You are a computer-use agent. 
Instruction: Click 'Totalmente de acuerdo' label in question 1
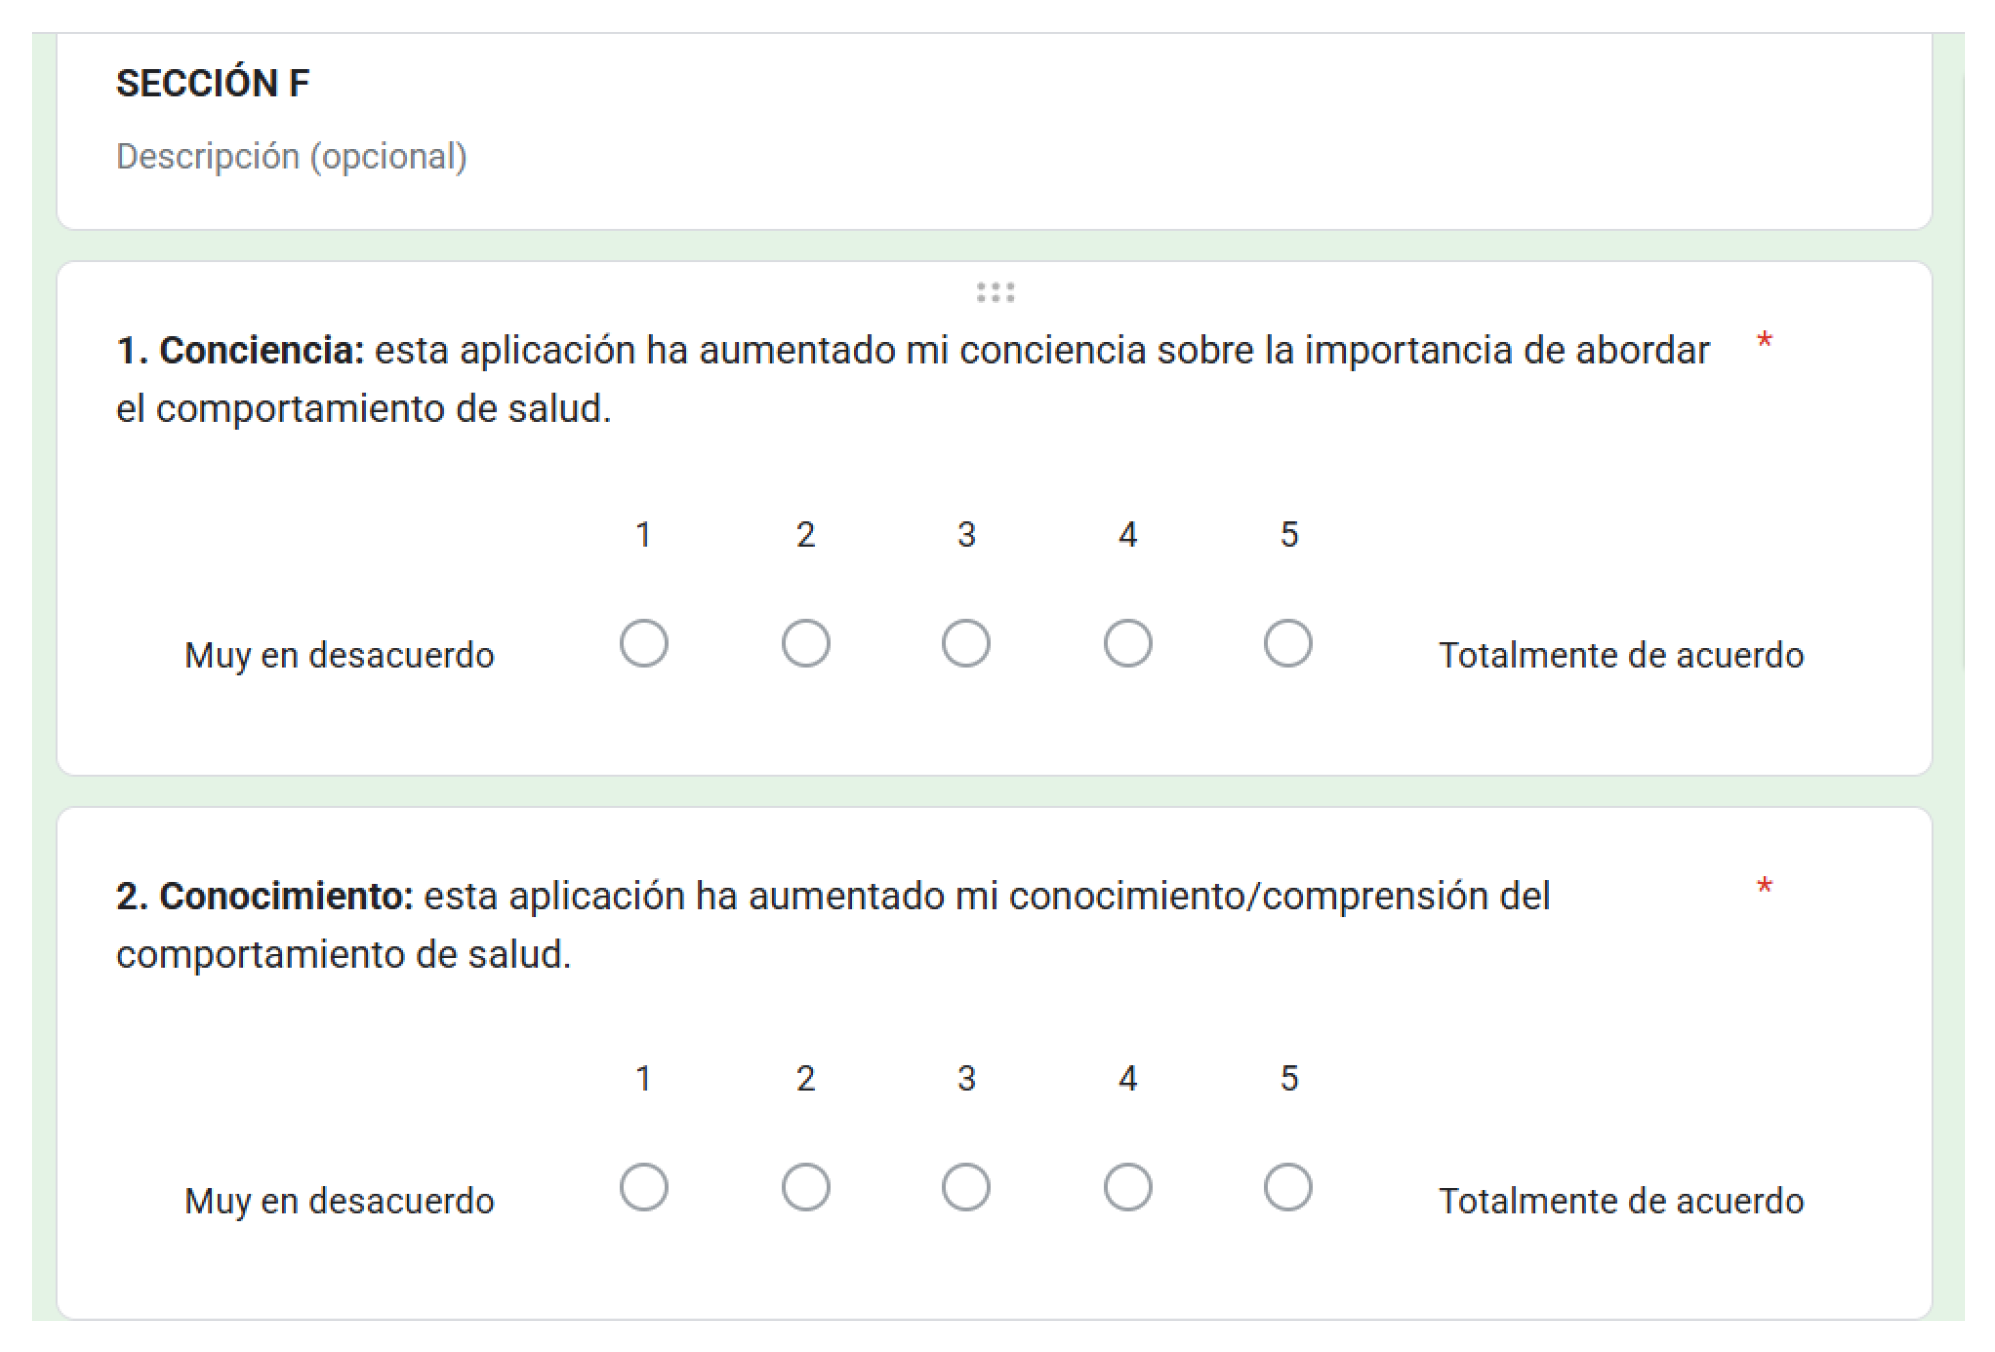[x=1620, y=656]
